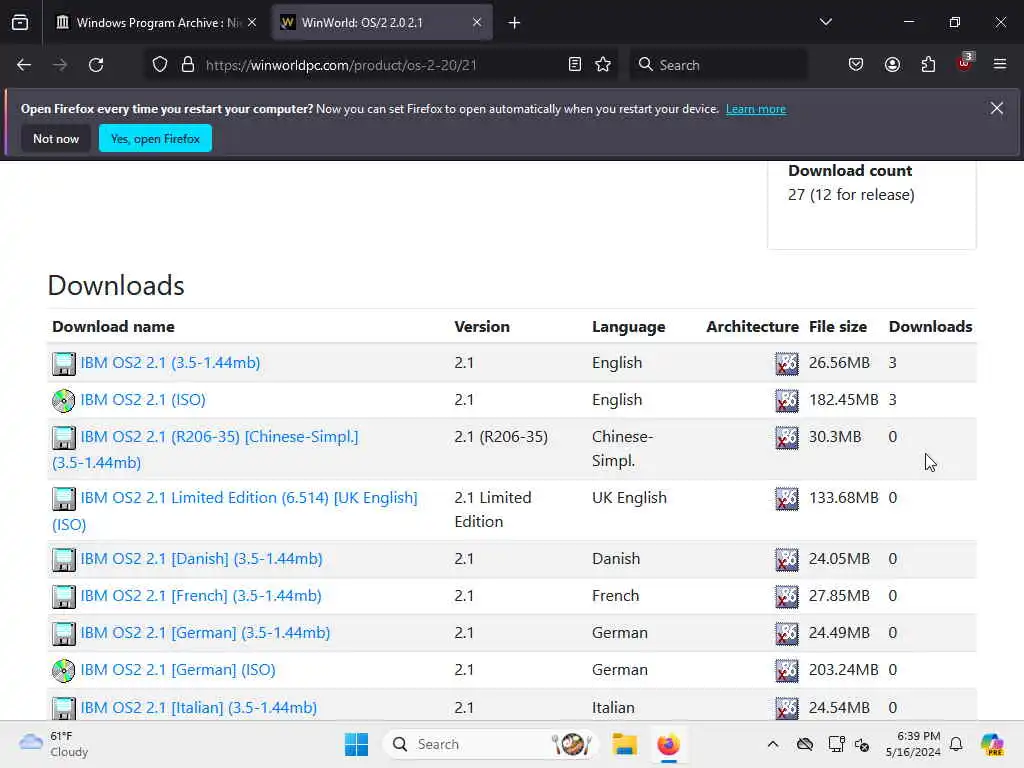Expand list all tabs dropdown arrow
The image size is (1024, 768).
click(825, 22)
